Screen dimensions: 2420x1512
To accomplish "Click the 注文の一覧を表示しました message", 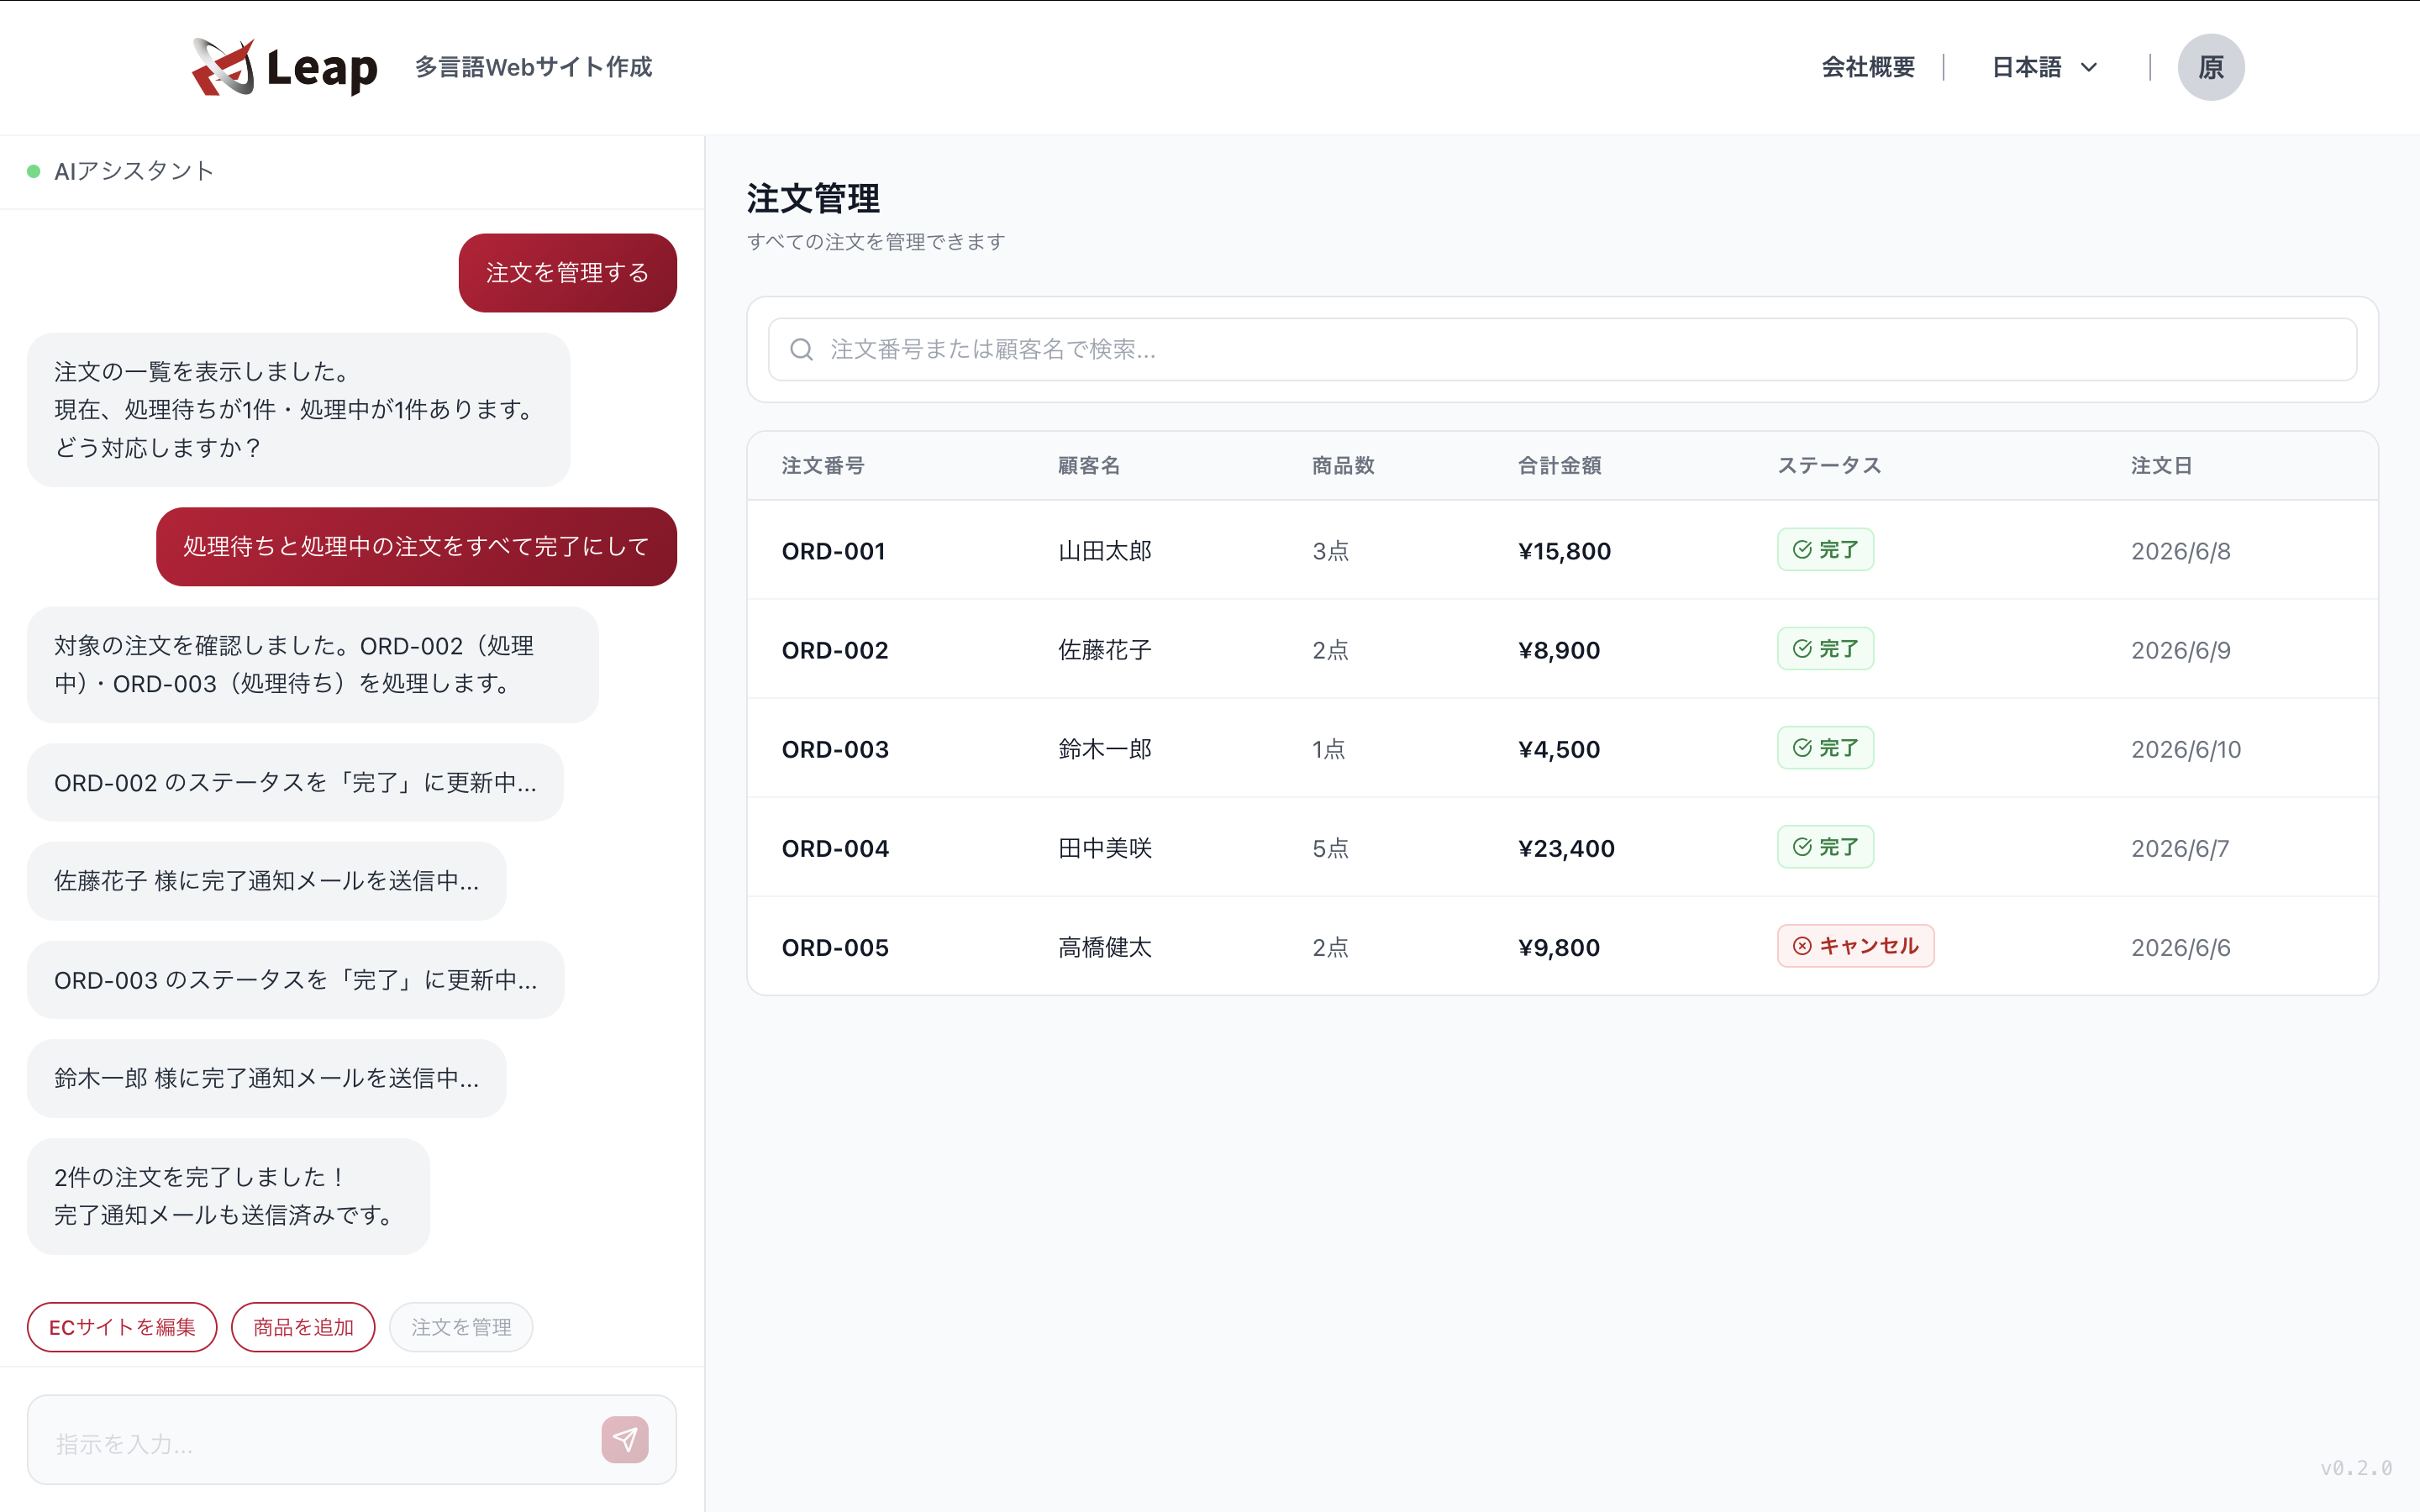I will [x=298, y=410].
